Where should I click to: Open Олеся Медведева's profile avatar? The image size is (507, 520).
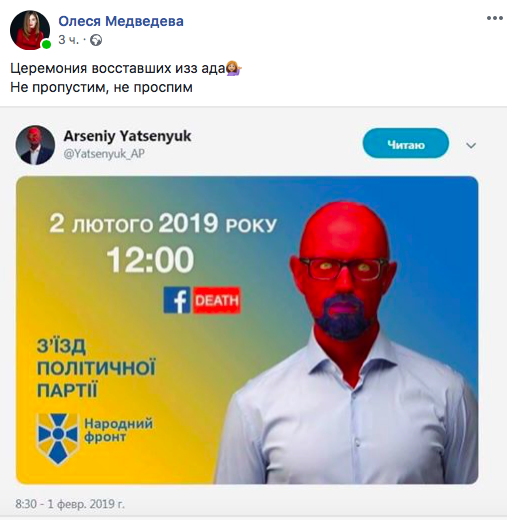click(30, 30)
